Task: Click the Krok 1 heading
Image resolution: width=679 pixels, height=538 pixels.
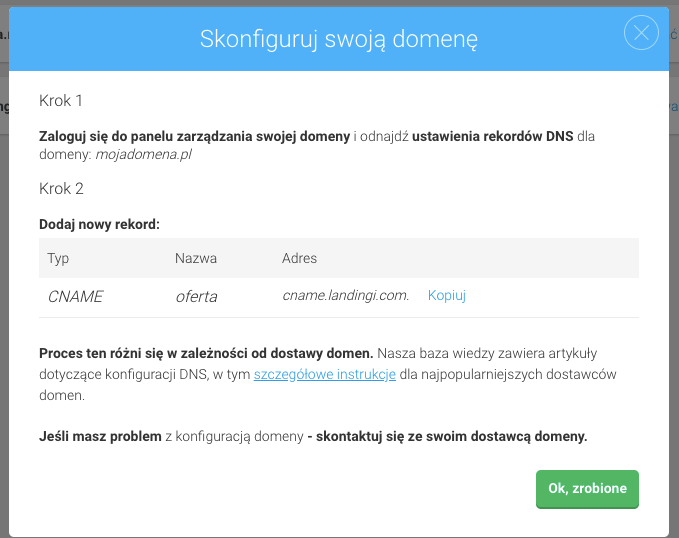Action: pos(61,100)
